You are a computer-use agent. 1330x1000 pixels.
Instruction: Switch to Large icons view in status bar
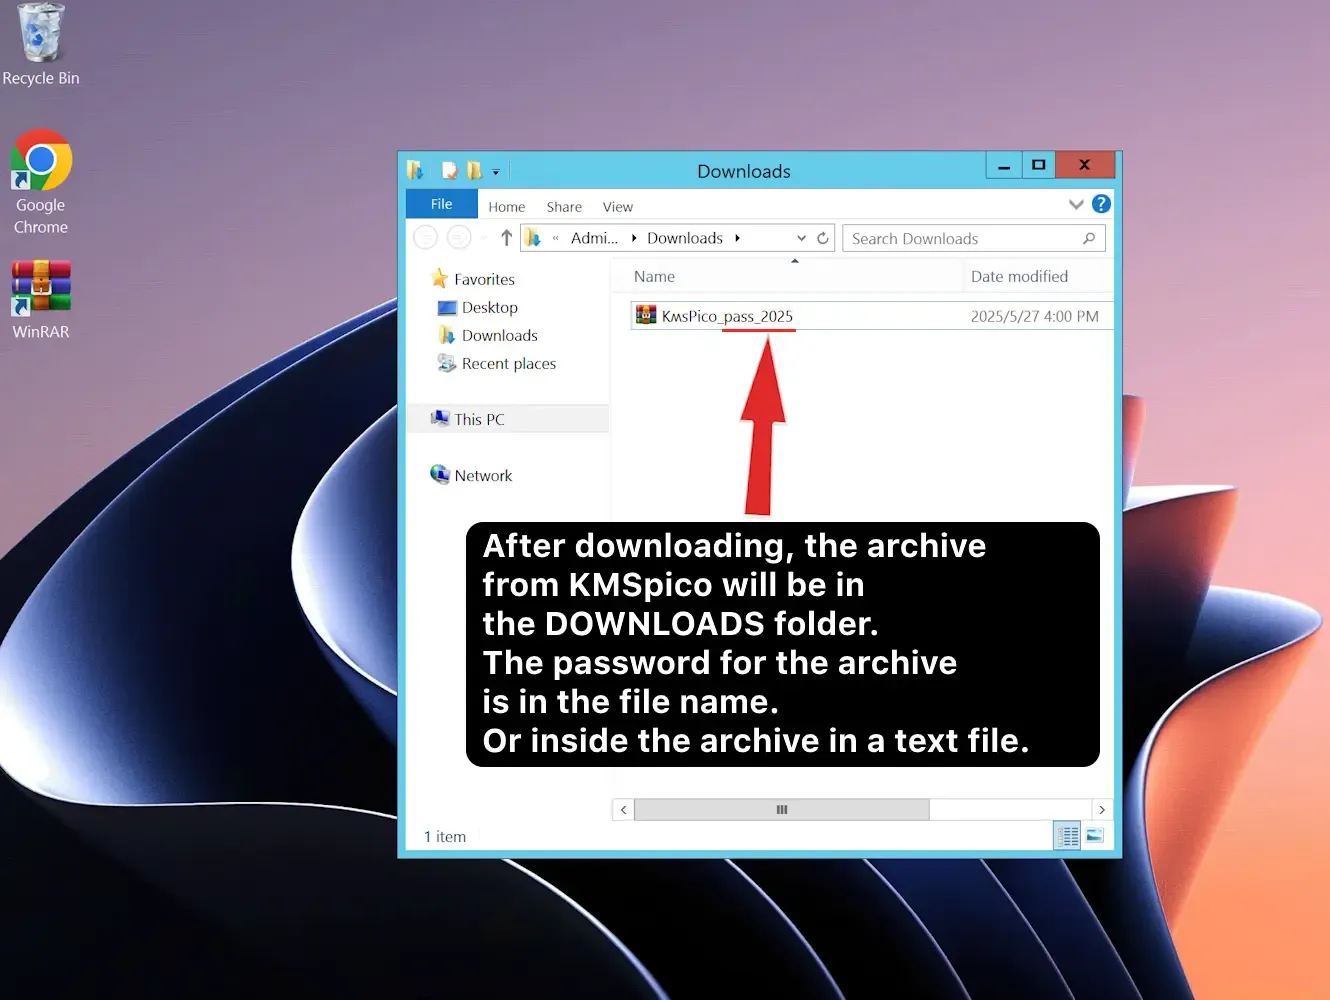tap(1095, 835)
